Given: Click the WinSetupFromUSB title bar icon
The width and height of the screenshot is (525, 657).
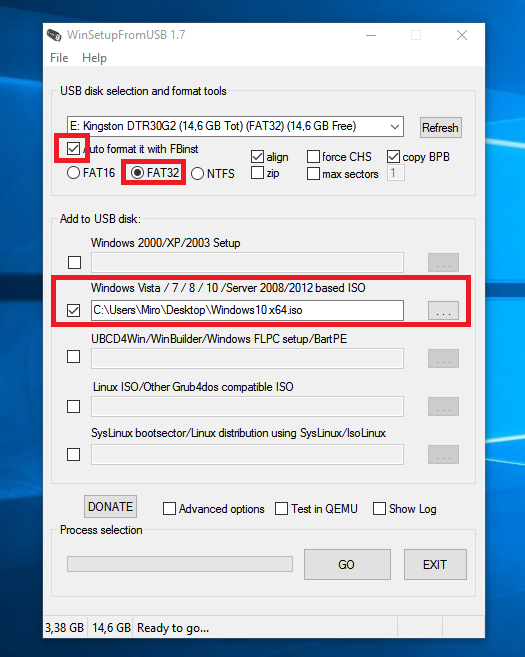Looking at the screenshot, I should pyautogui.click(x=54, y=35).
